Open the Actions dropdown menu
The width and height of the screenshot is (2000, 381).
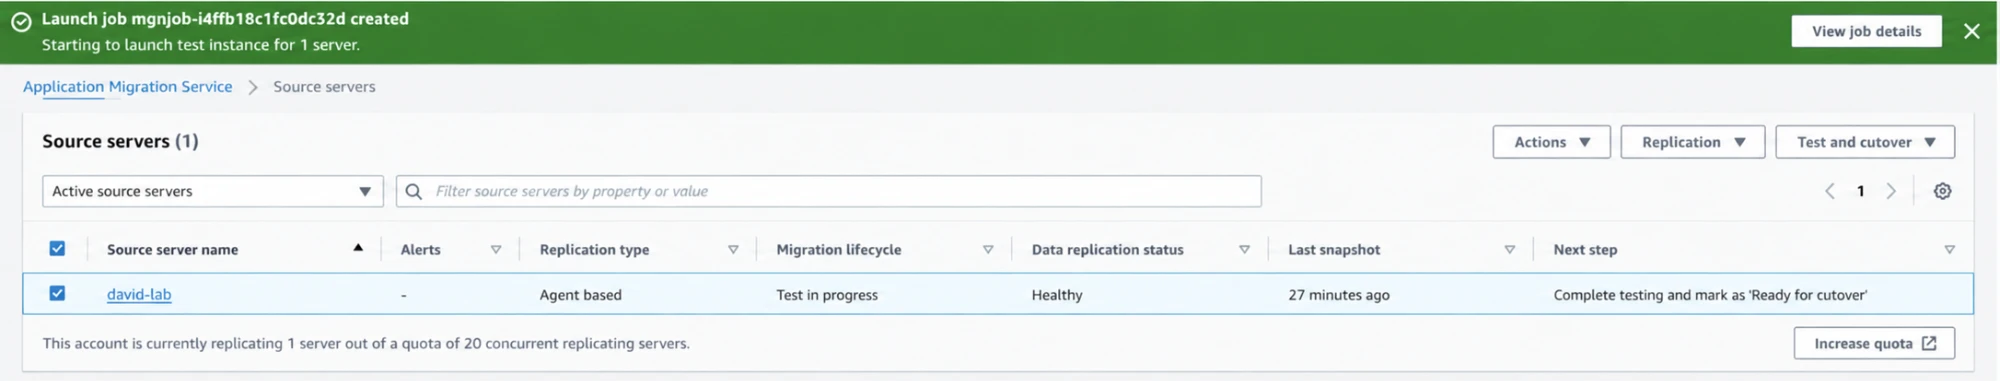click(1551, 142)
